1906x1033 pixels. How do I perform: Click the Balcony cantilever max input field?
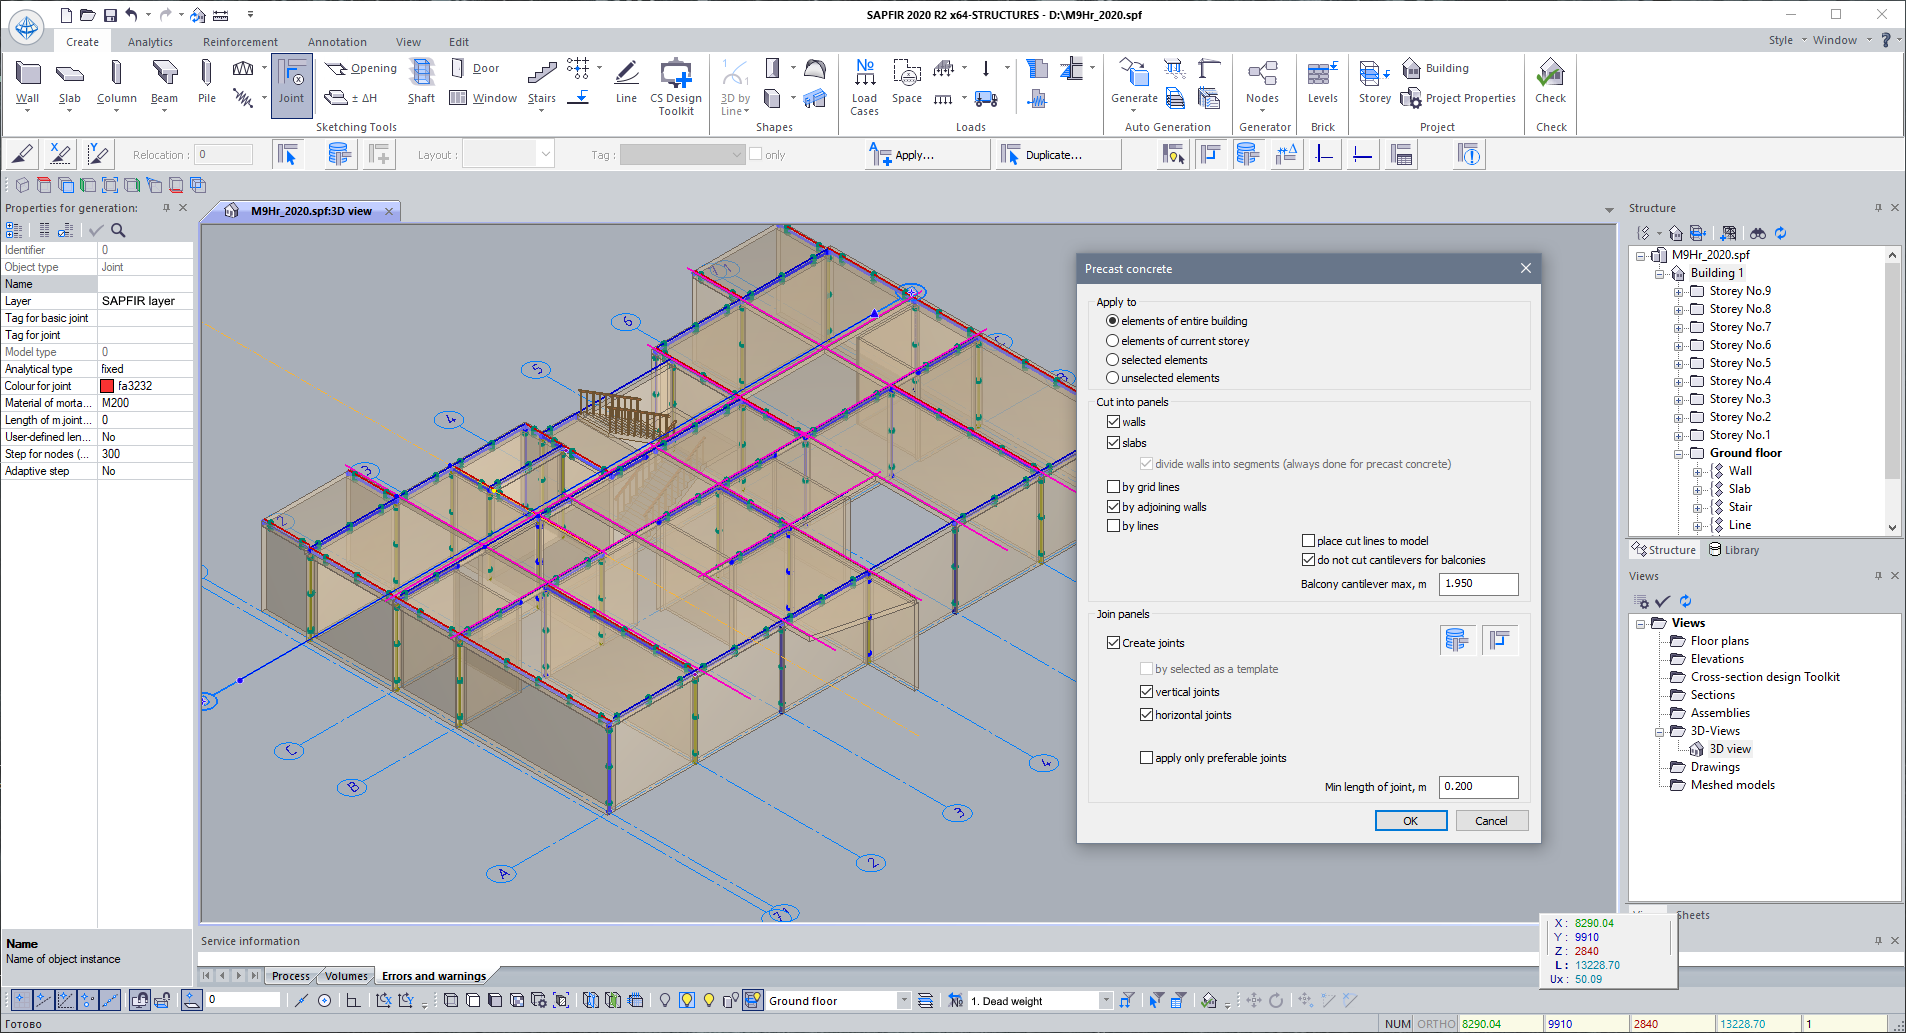1478,584
